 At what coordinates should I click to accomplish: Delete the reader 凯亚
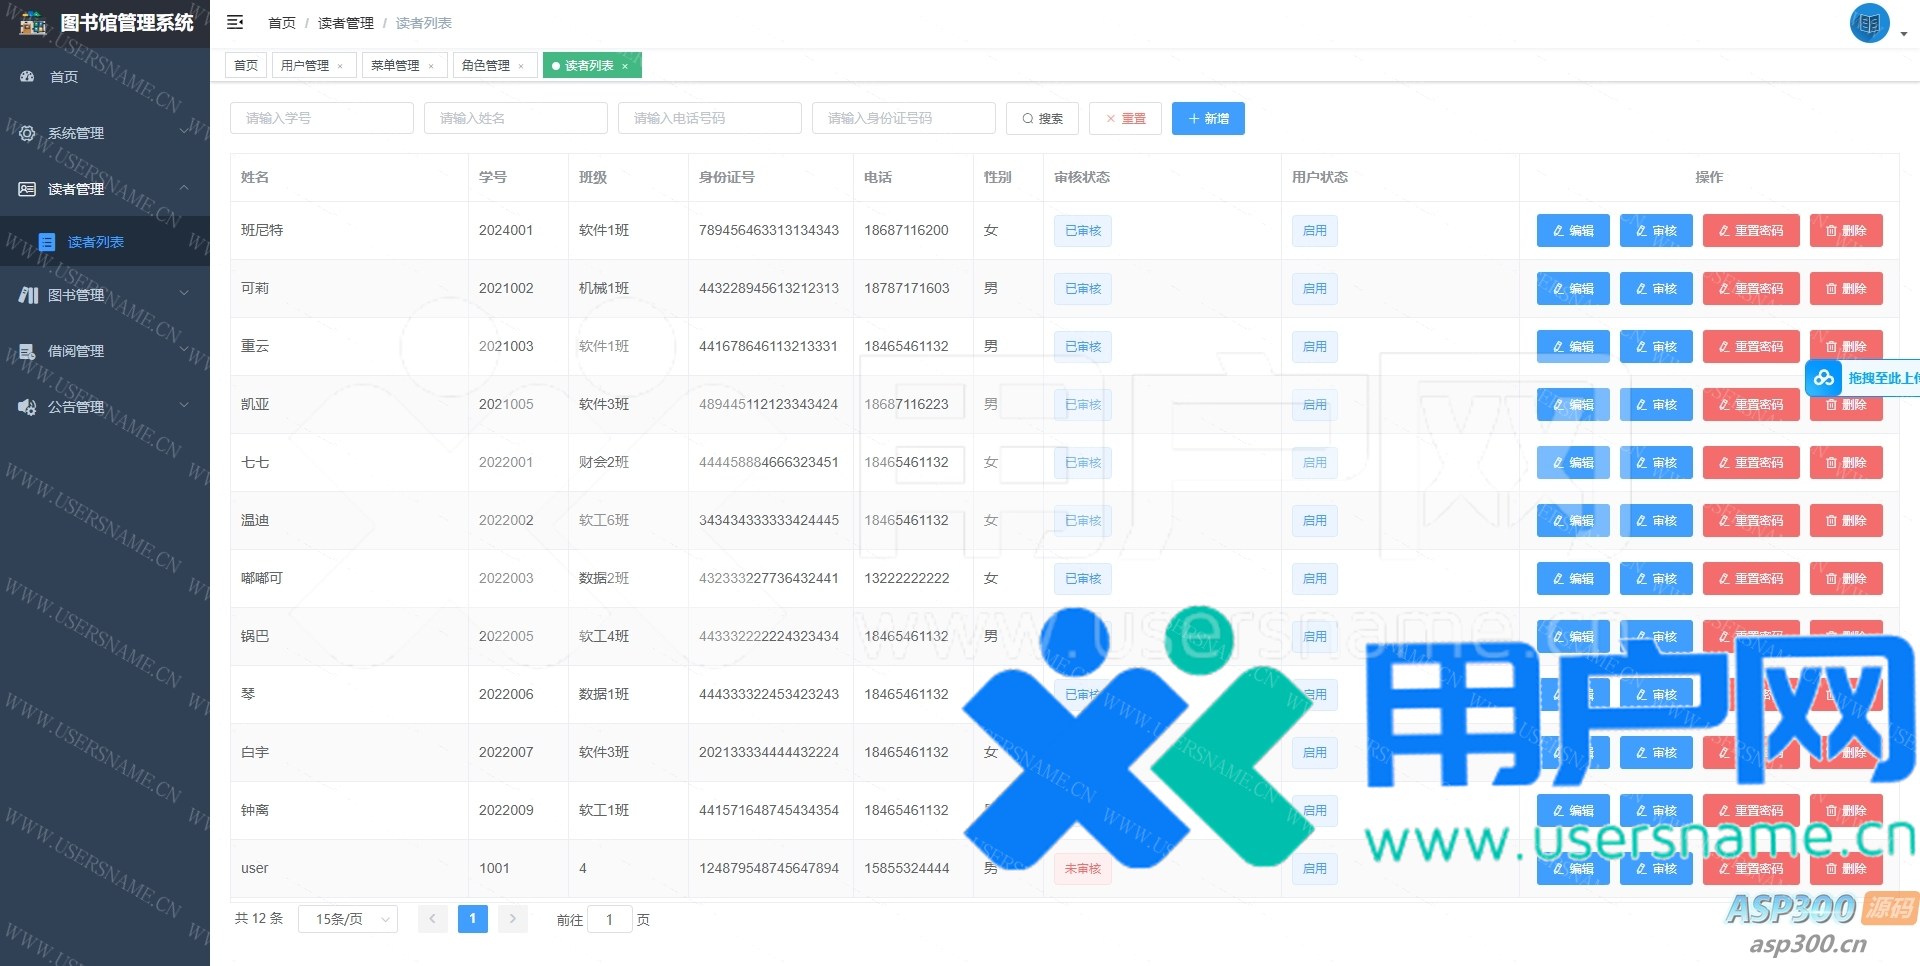point(1846,405)
